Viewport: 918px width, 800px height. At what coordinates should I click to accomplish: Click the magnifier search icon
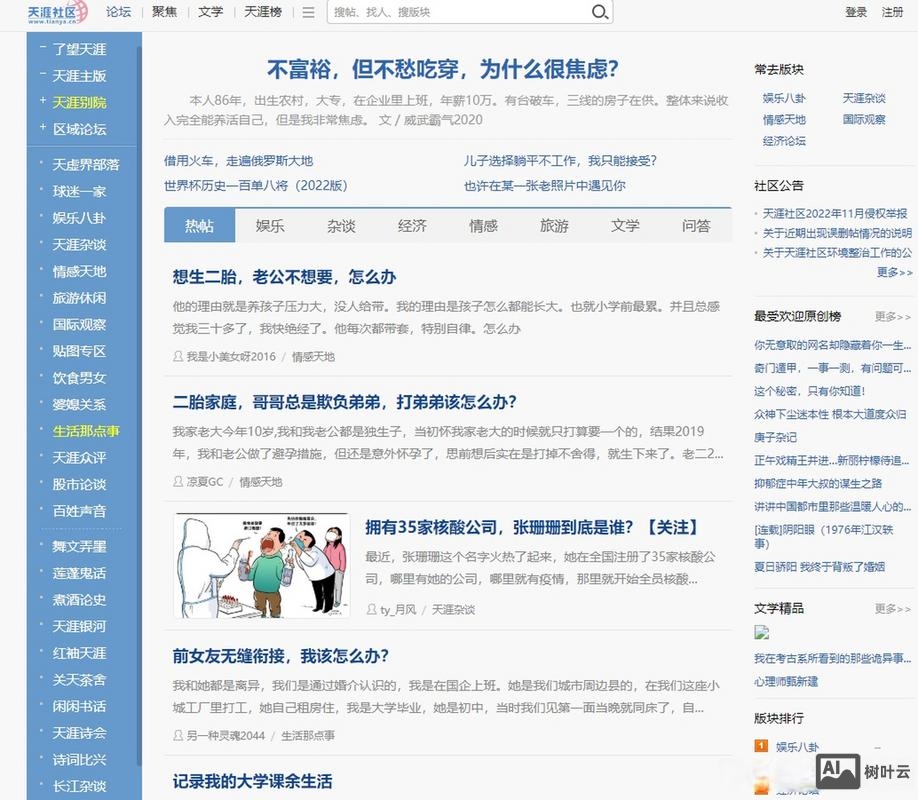point(599,12)
